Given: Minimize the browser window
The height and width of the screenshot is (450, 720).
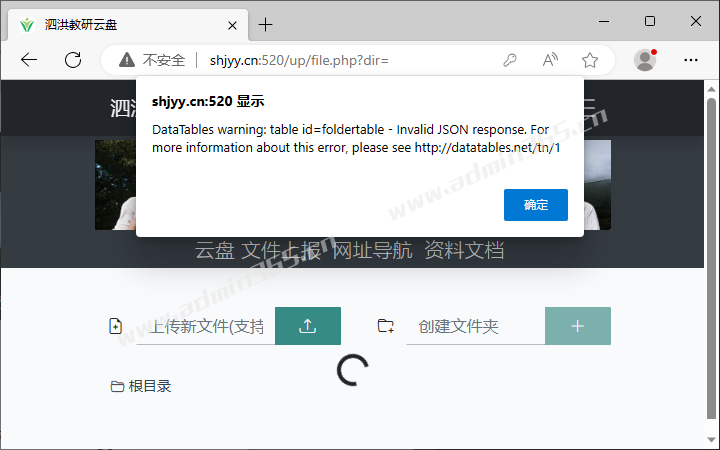Looking at the screenshot, I should point(604,21).
